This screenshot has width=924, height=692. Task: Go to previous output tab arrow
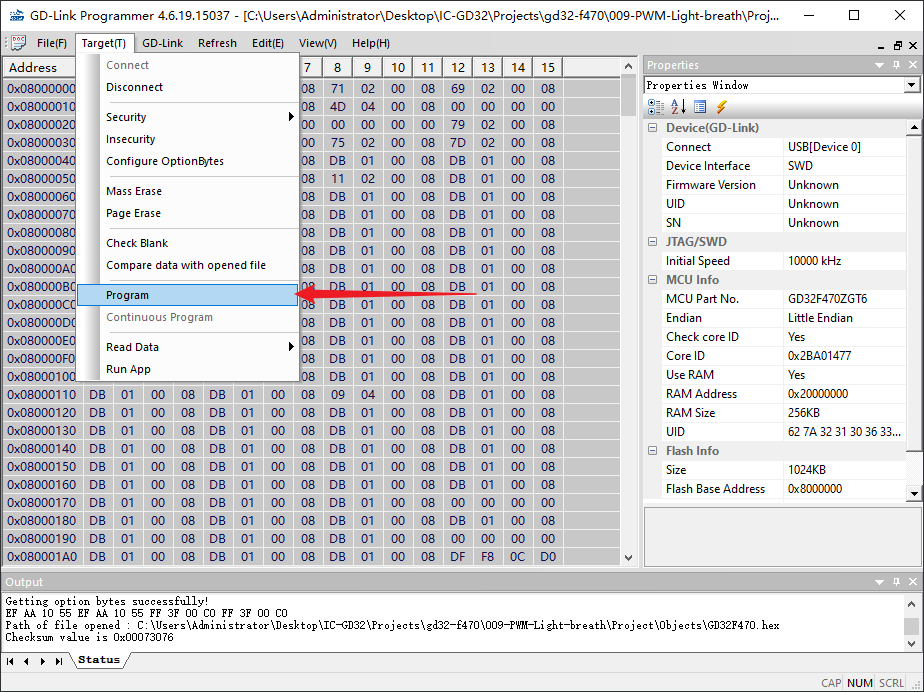click(x=26, y=661)
